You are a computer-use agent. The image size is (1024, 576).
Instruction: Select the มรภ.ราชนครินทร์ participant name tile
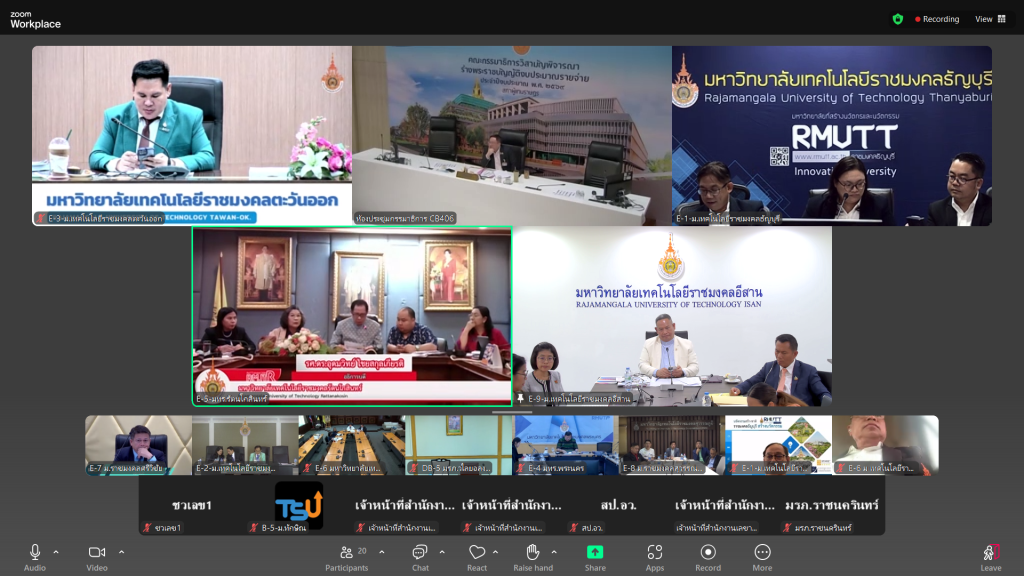click(x=832, y=506)
